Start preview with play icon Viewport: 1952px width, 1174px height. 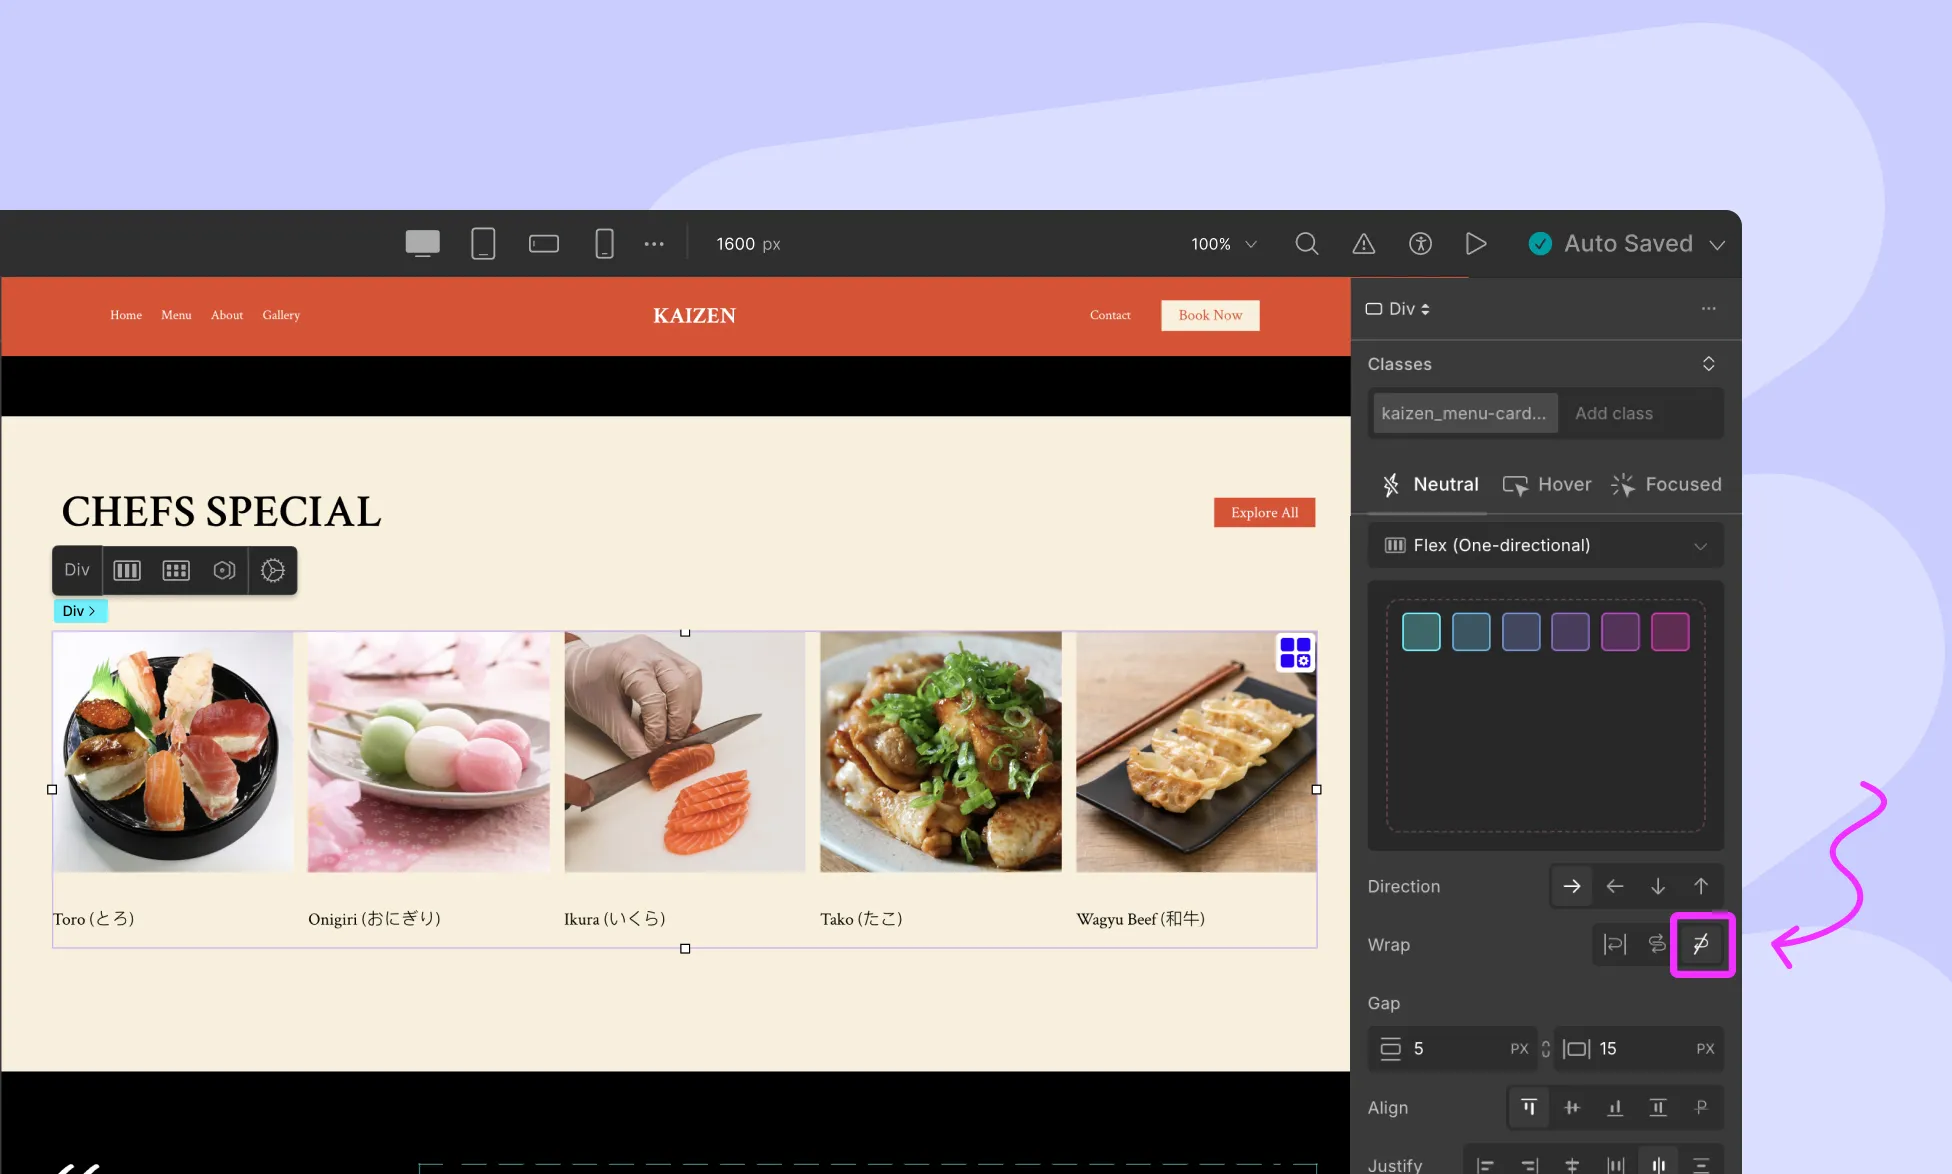(1476, 243)
